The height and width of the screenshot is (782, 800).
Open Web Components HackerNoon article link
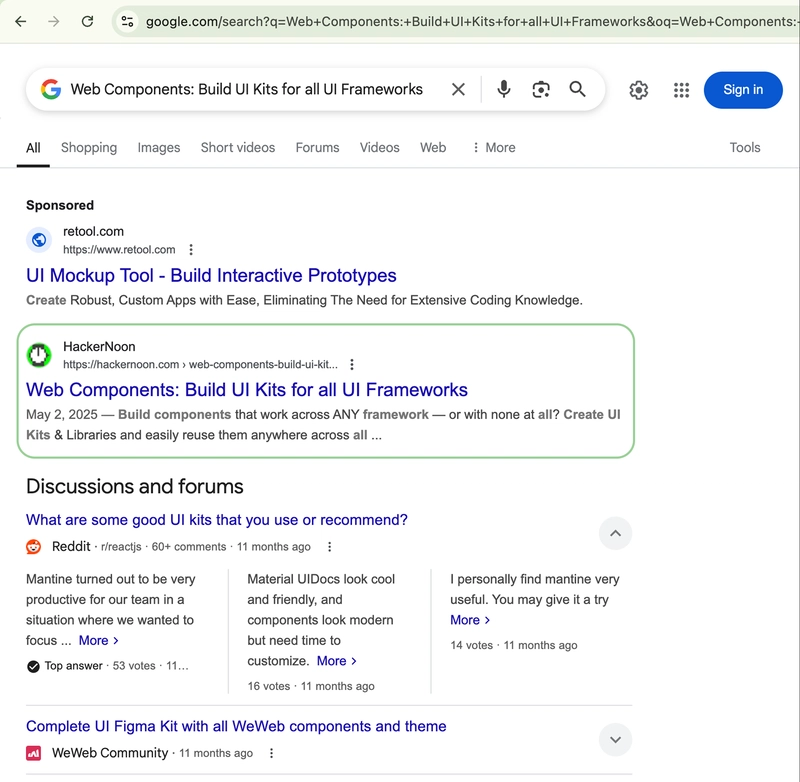[247, 390]
